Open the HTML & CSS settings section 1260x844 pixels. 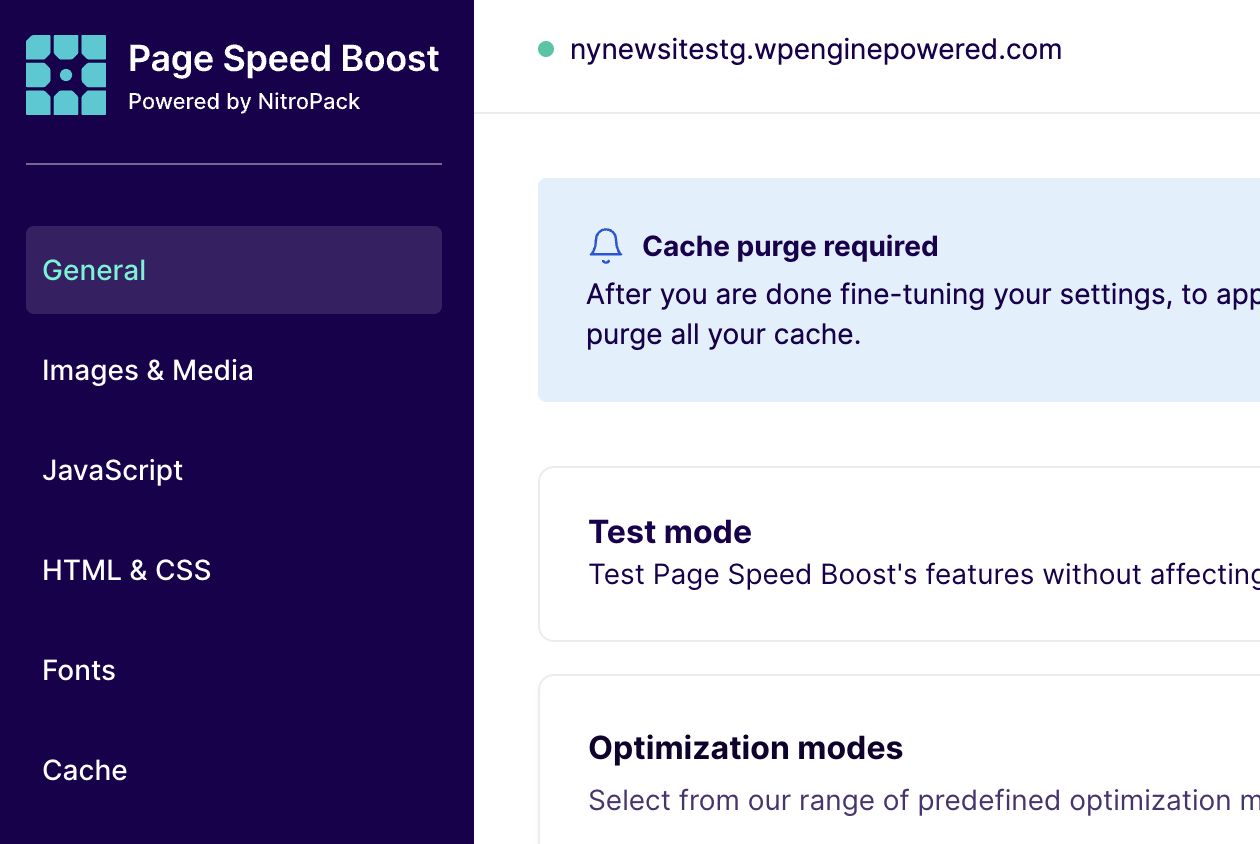(126, 570)
